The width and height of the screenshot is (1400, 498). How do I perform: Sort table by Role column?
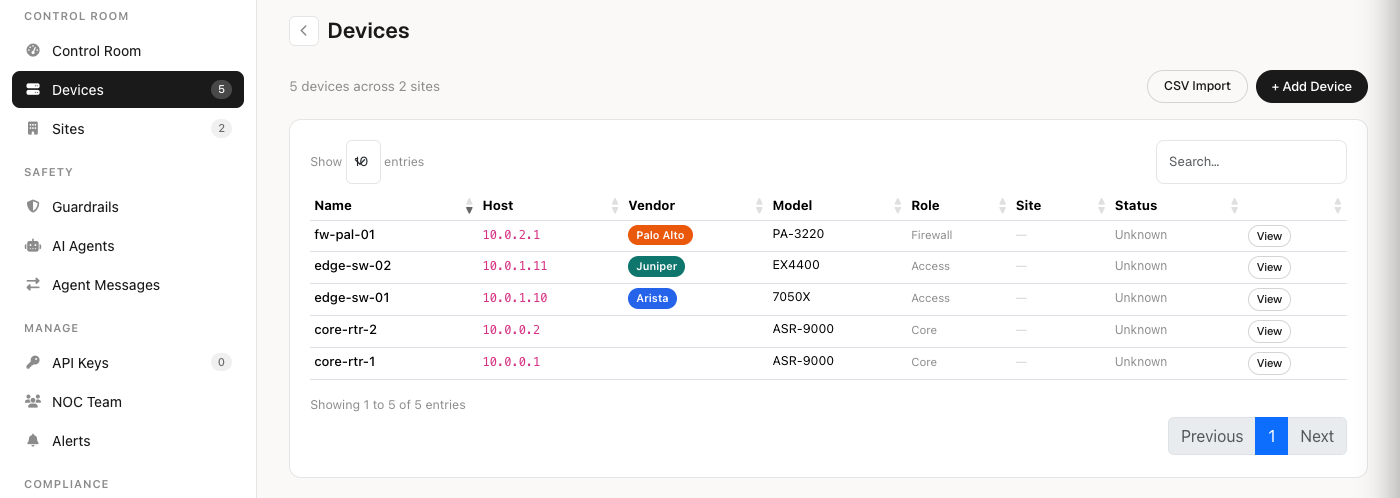point(959,205)
